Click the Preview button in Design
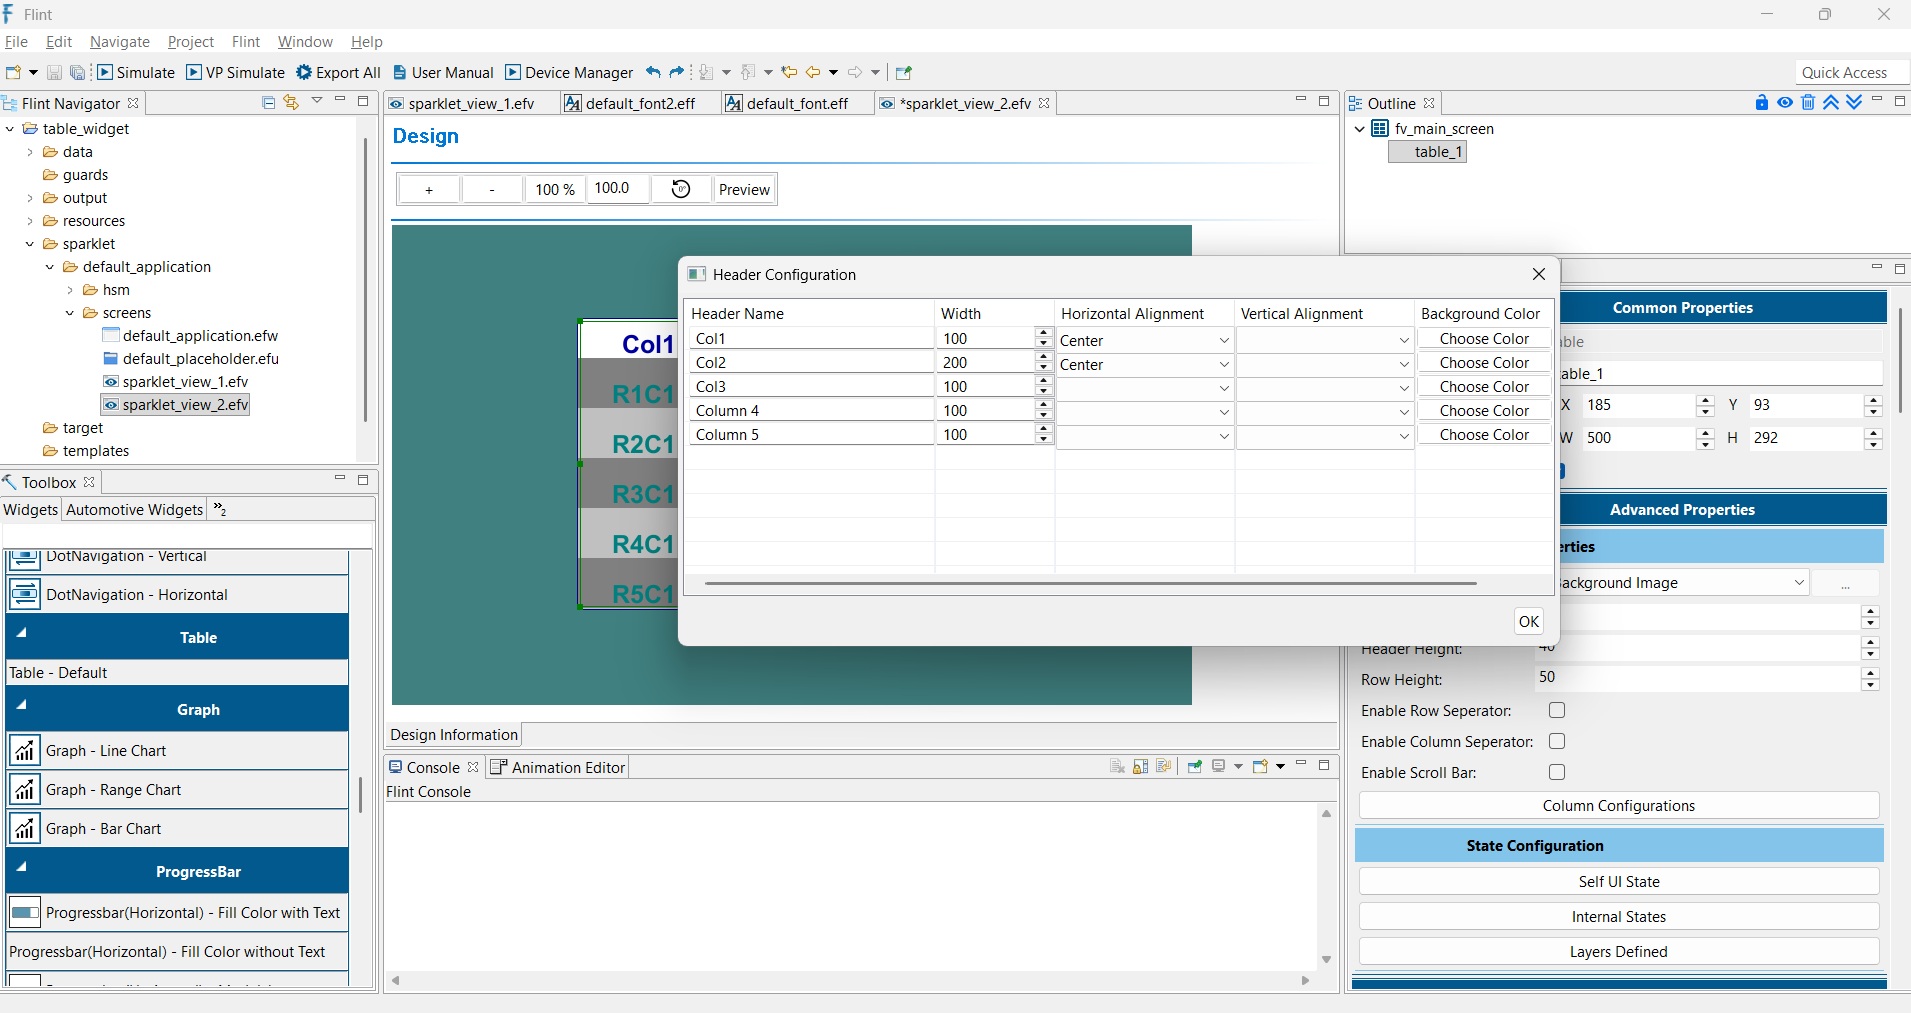Screen dimensions: 1911x1013 744,189
